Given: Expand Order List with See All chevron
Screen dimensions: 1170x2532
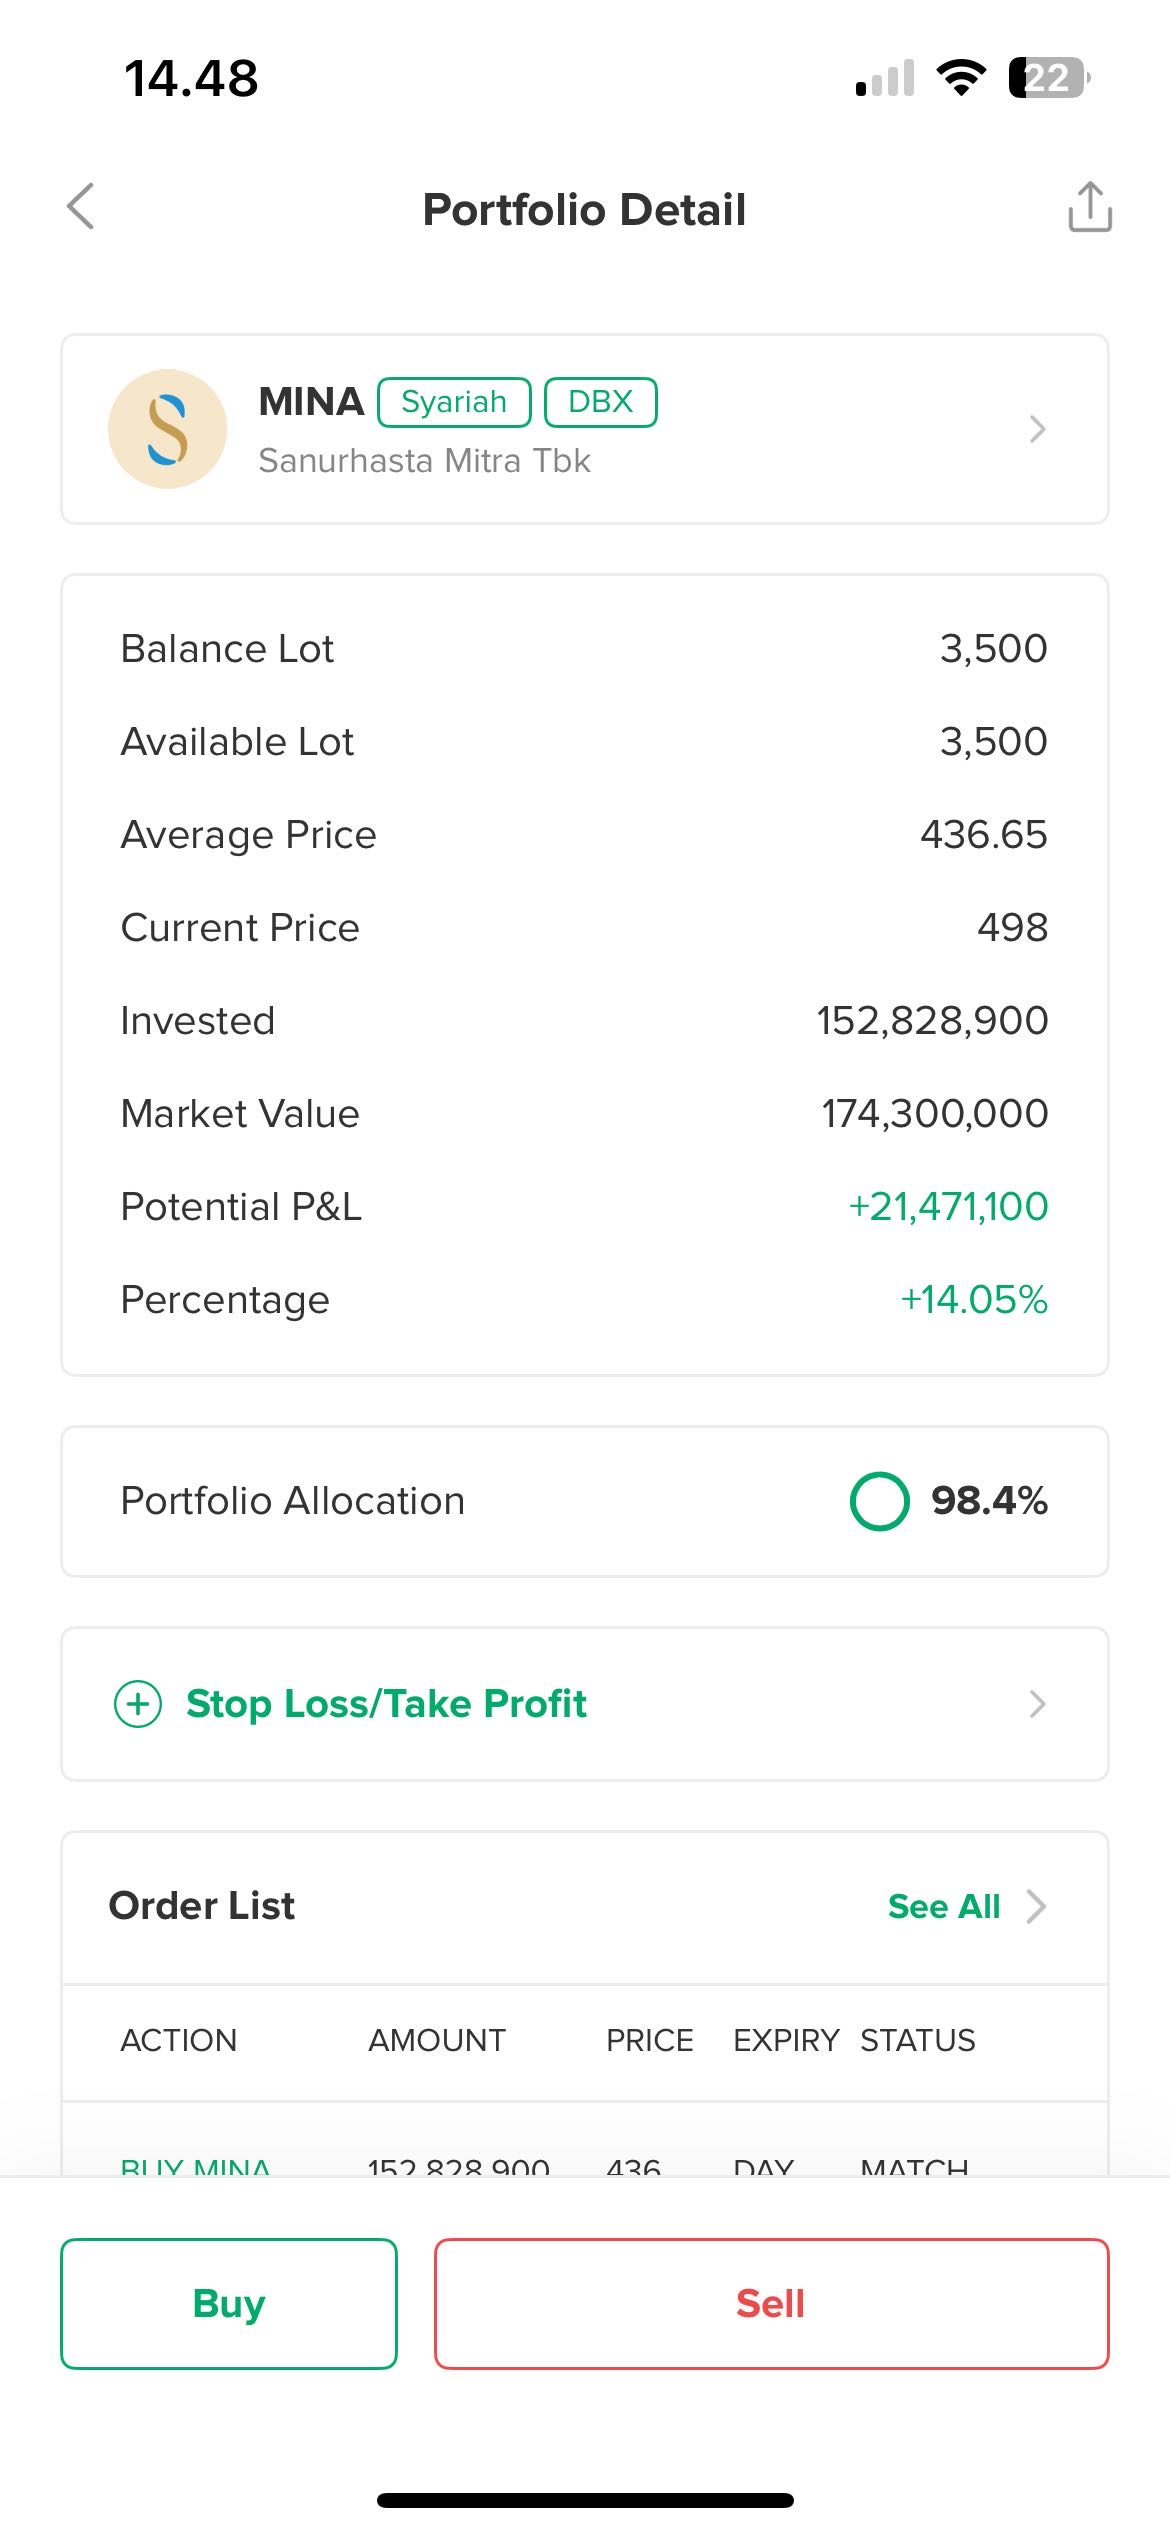Looking at the screenshot, I should pos(1037,1907).
